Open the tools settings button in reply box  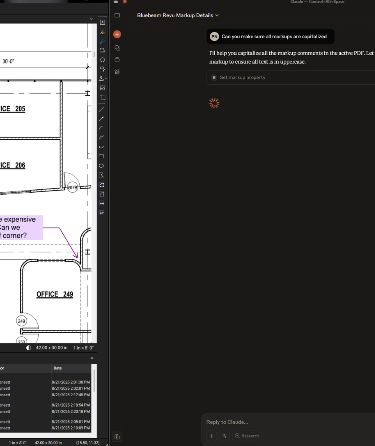tap(224, 436)
